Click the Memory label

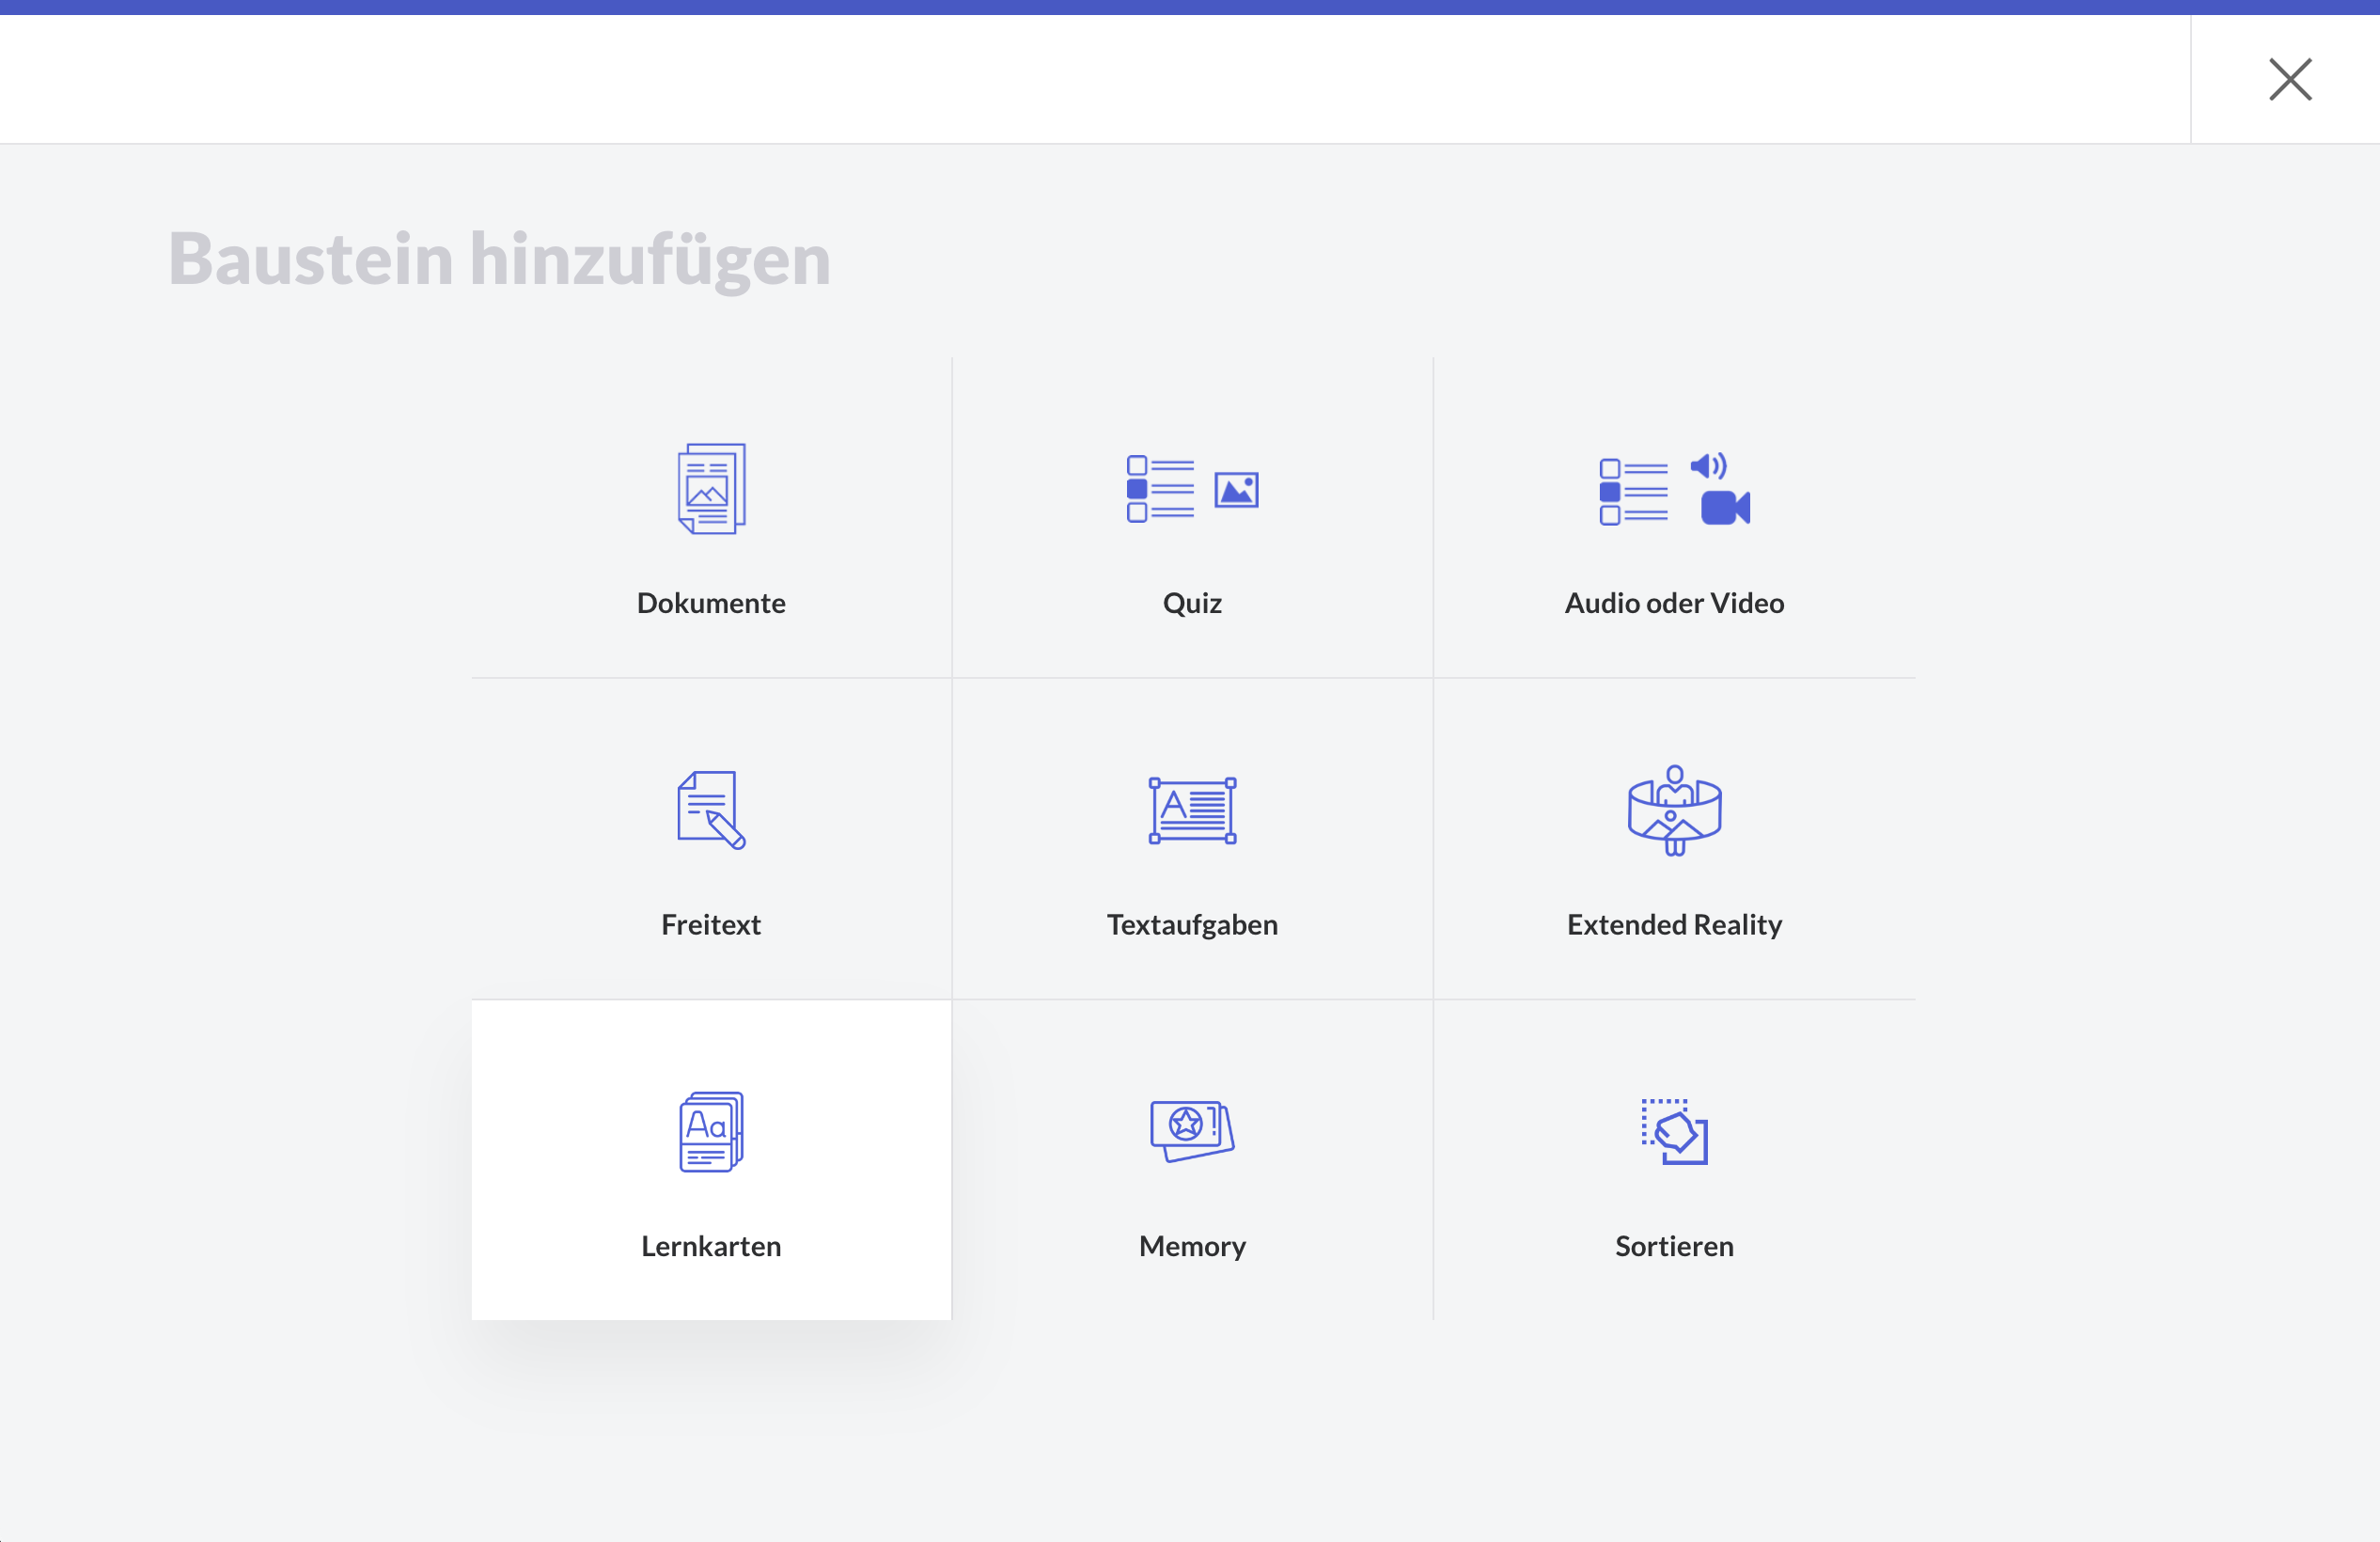tap(1192, 1246)
